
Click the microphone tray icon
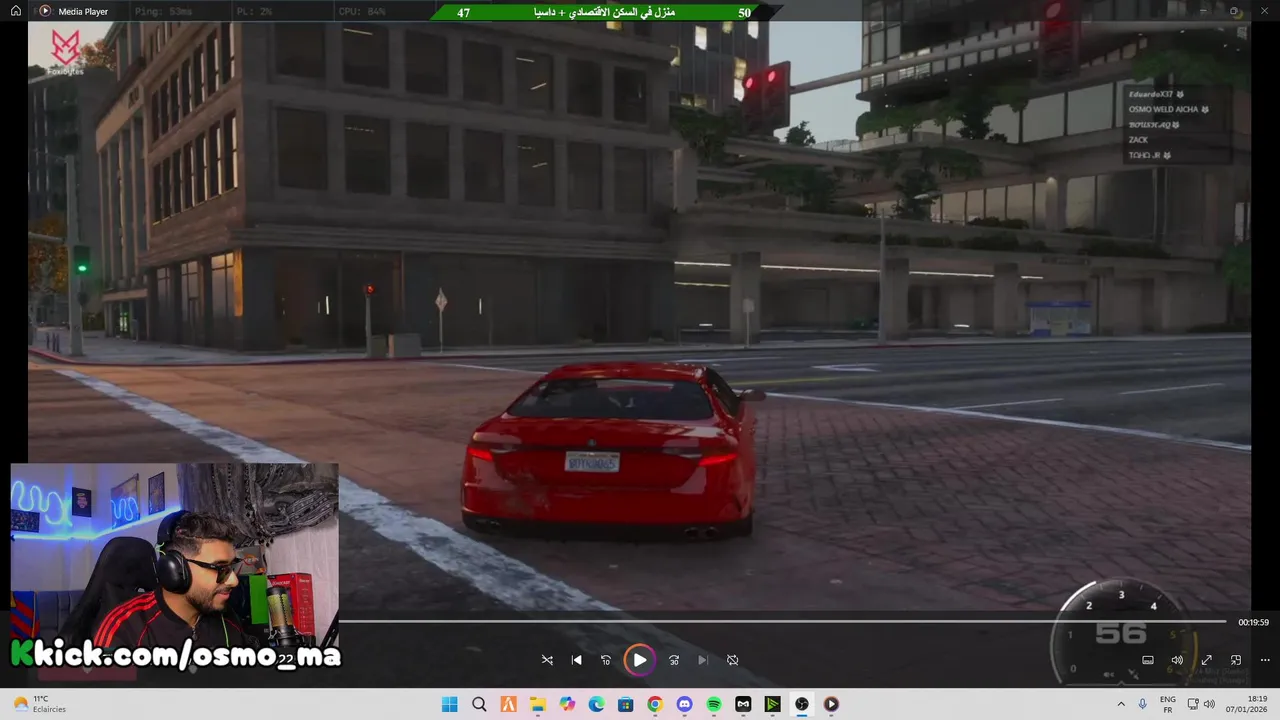pyautogui.click(x=1143, y=704)
